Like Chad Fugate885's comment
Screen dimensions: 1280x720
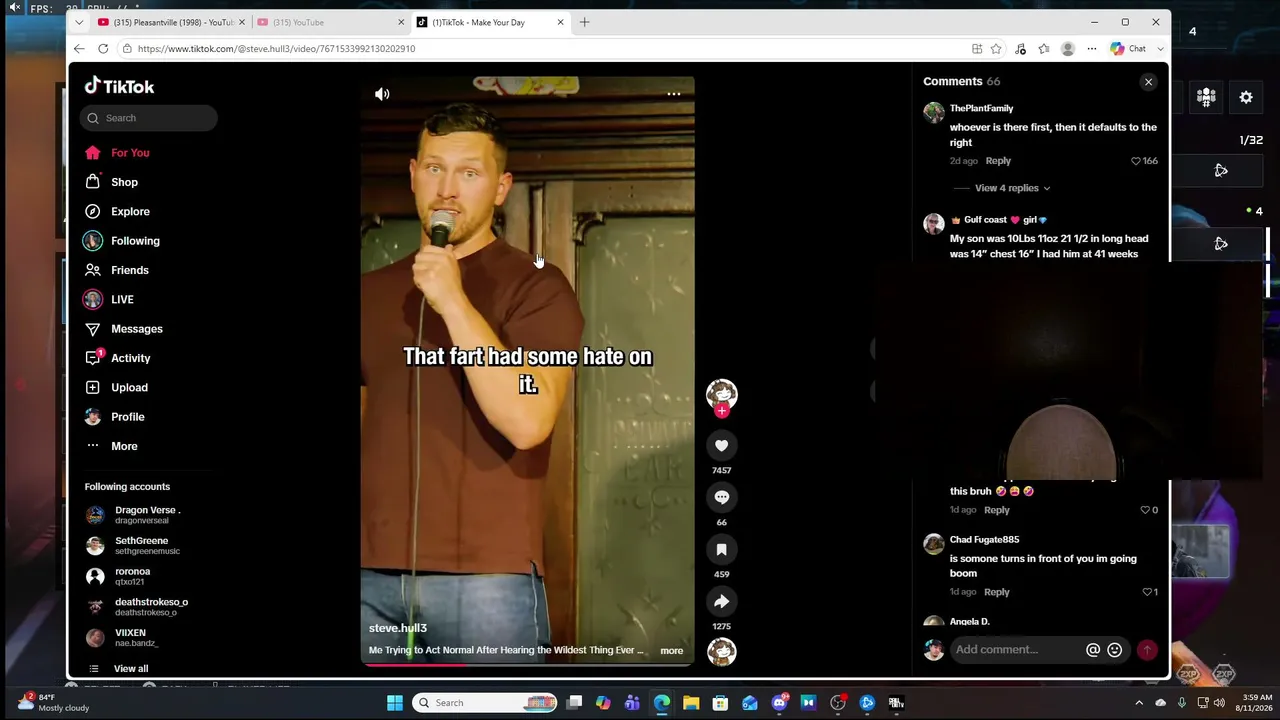pyautogui.click(x=1149, y=592)
